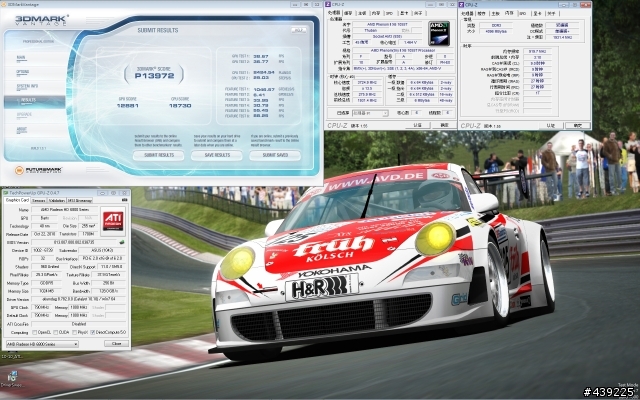Click the right CPU-Z title bar Z icon
This screenshot has height=400, width=640.
(x=462, y=4)
